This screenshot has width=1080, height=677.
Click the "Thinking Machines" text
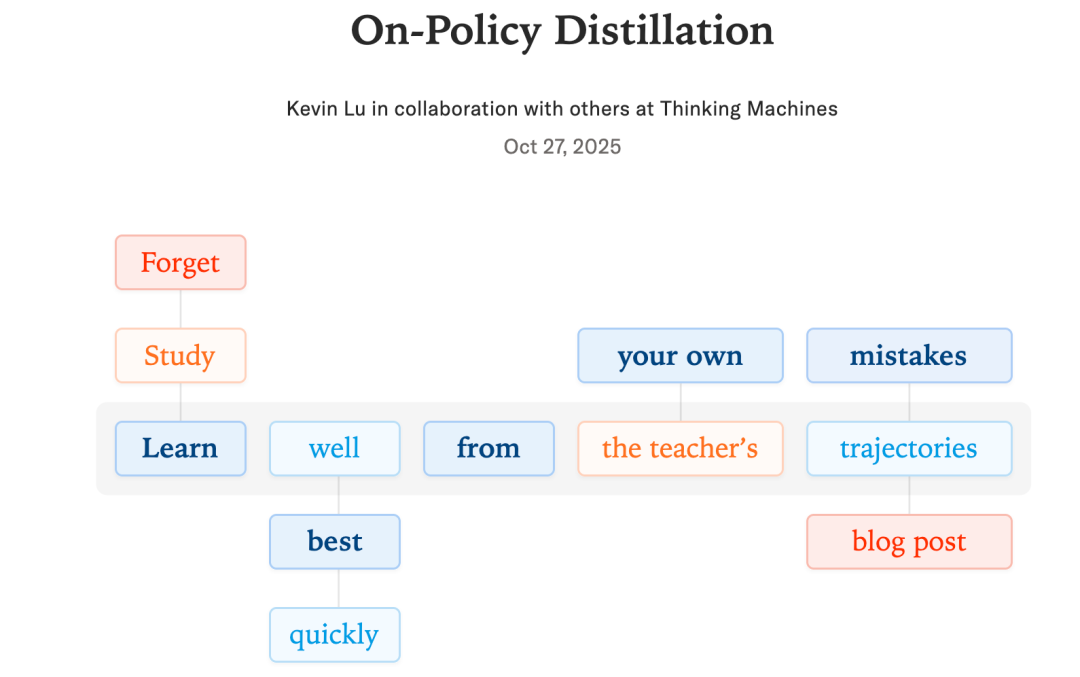pos(748,109)
